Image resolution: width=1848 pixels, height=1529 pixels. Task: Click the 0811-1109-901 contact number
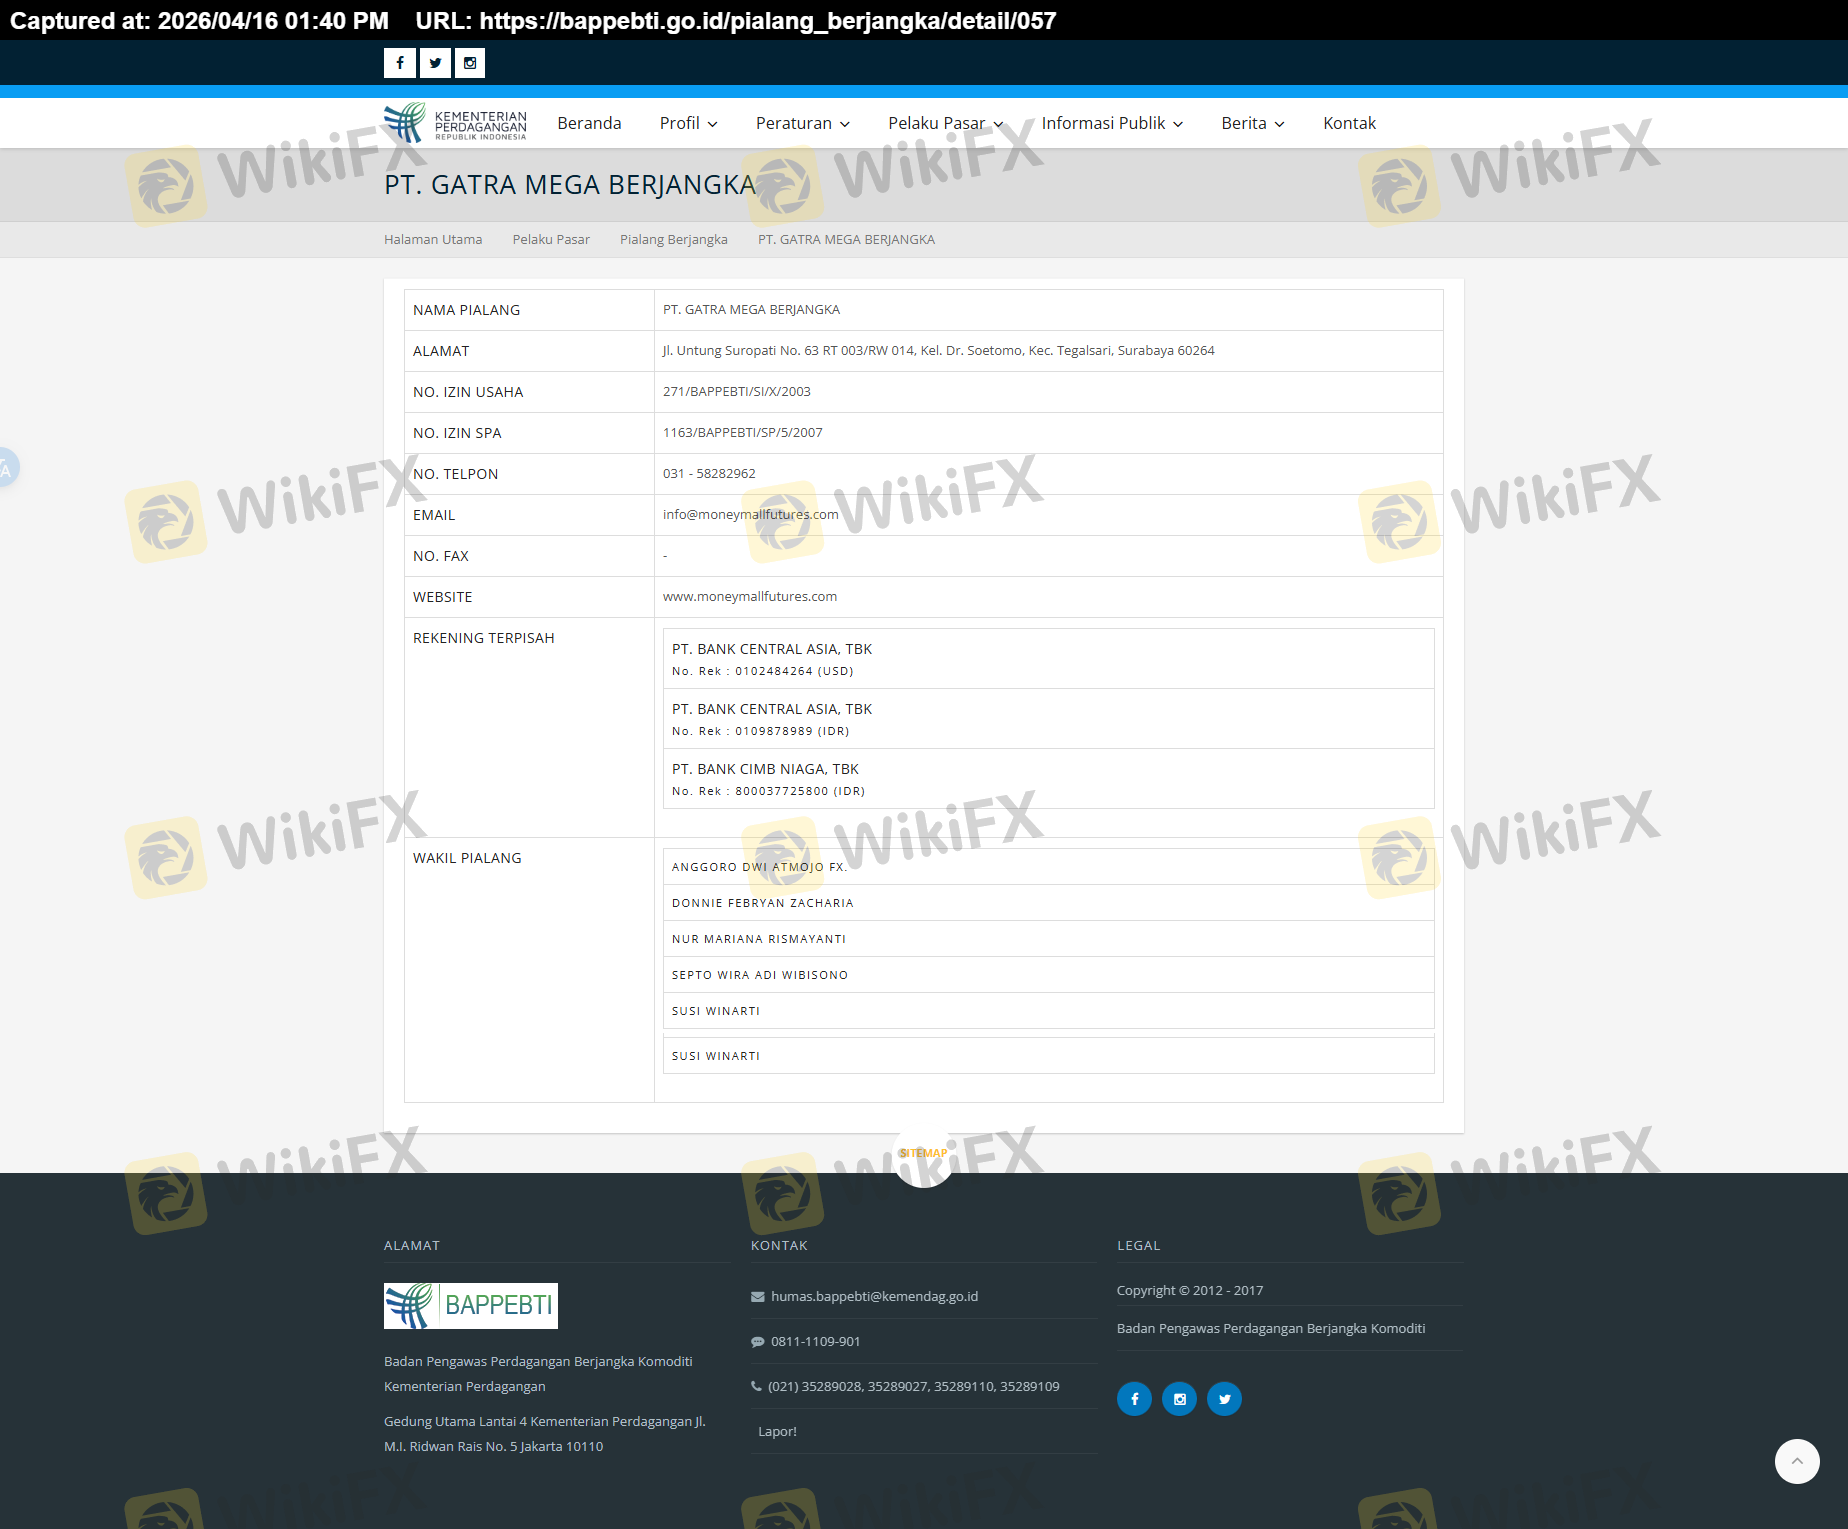pyautogui.click(x=815, y=1341)
